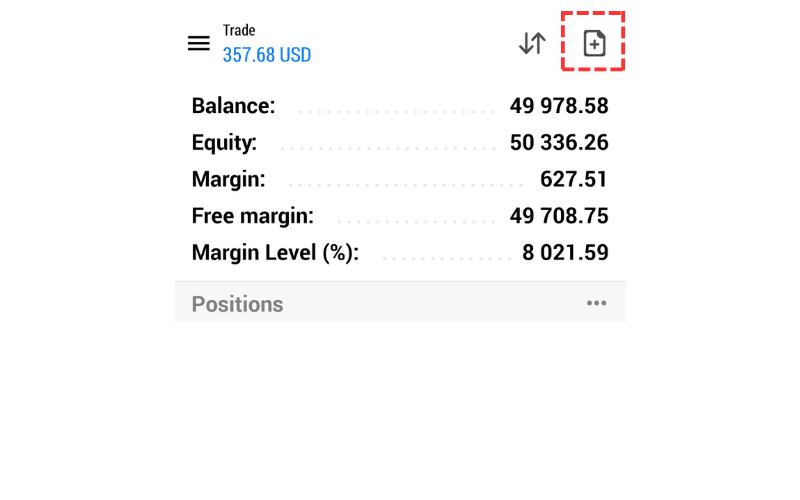Viewport: 800px width, 500px height.
Task: Click the equity value 50 336.26
Action: pyautogui.click(x=559, y=143)
